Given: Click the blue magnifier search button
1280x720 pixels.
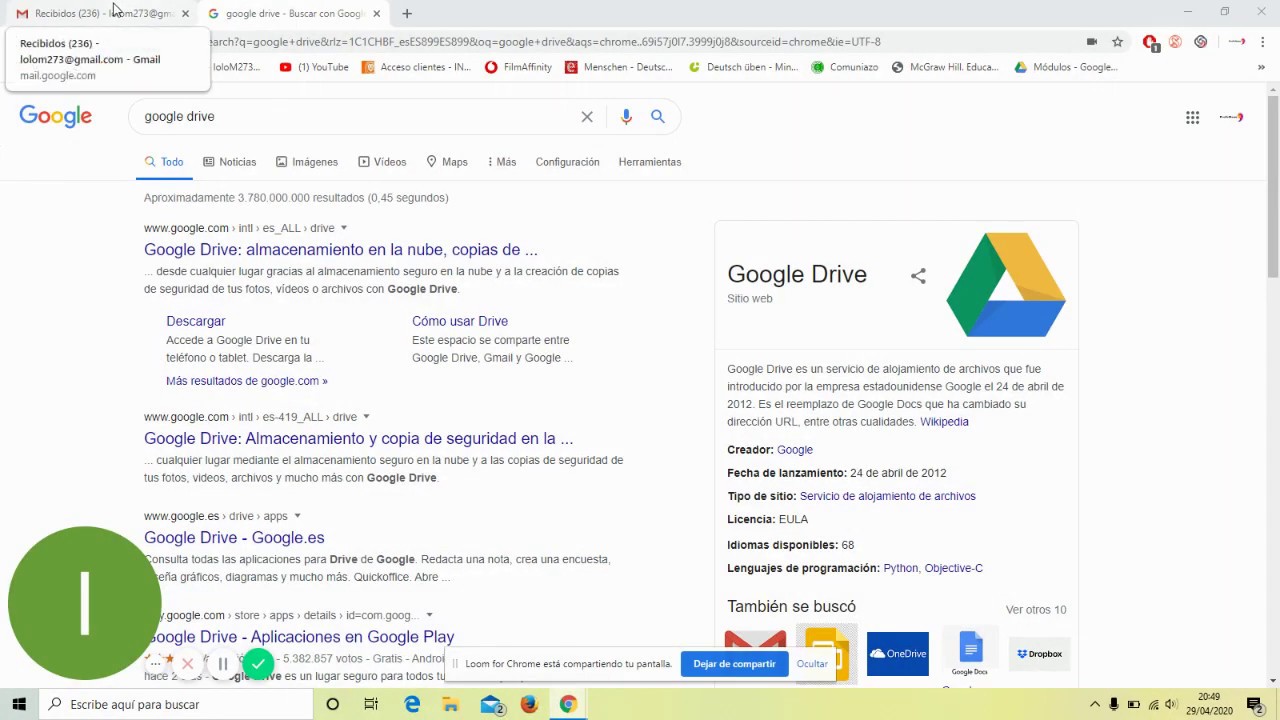Looking at the screenshot, I should tap(658, 116).
